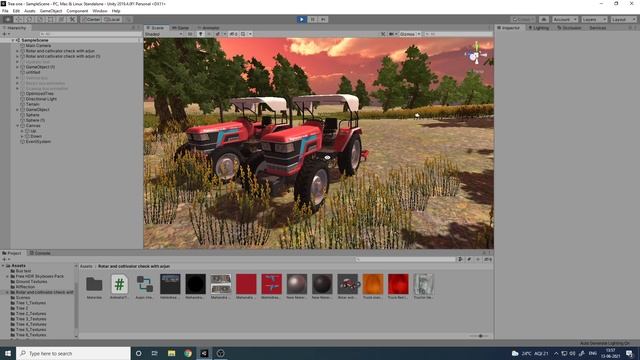Screen dimensions: 640x360
Task: Select the Move tool
Action: [x=19, y=19]
